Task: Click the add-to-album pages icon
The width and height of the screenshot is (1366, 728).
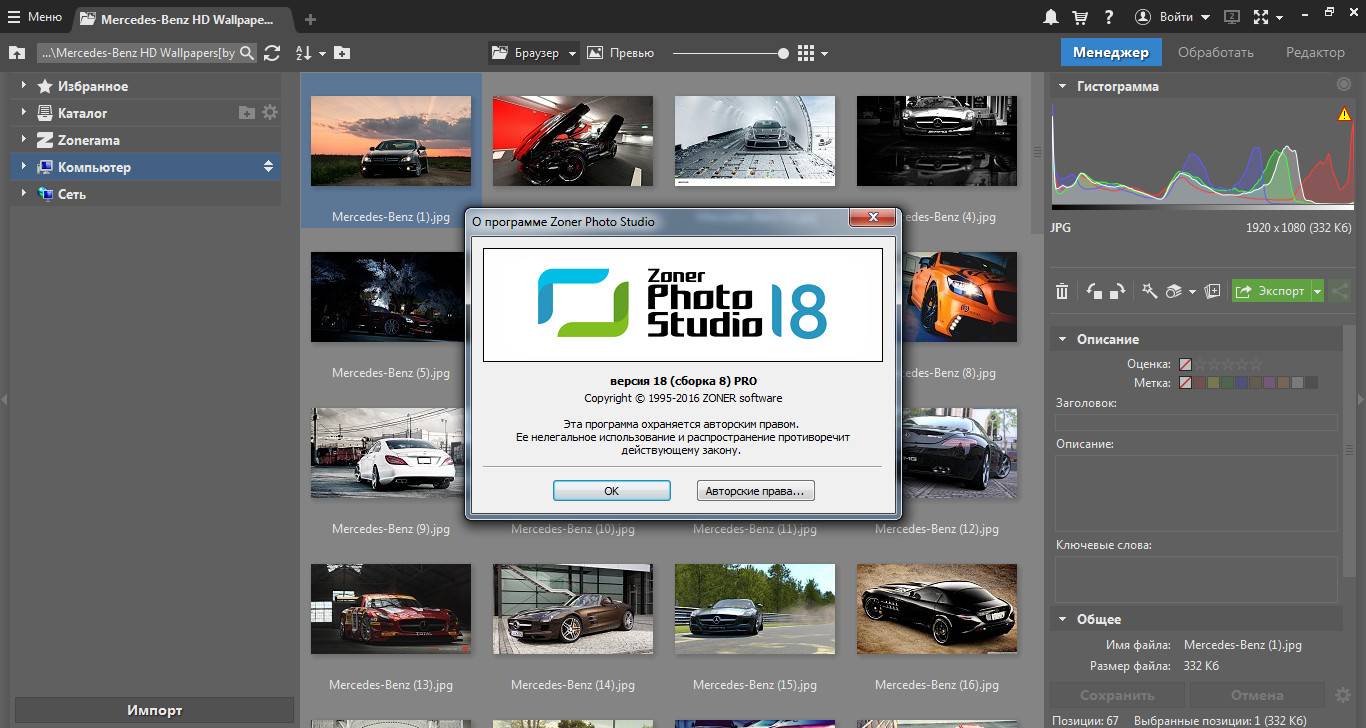Action: [x=1212, y=291]
